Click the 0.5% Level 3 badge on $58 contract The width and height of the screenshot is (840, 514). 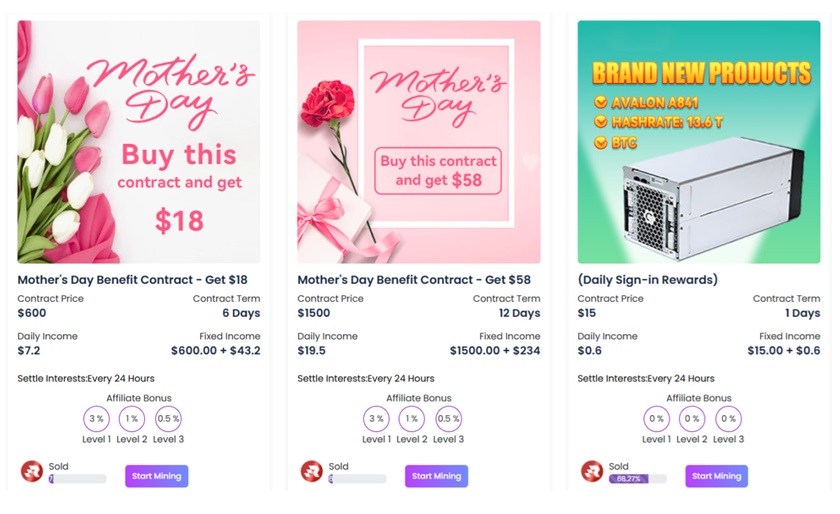448,419
